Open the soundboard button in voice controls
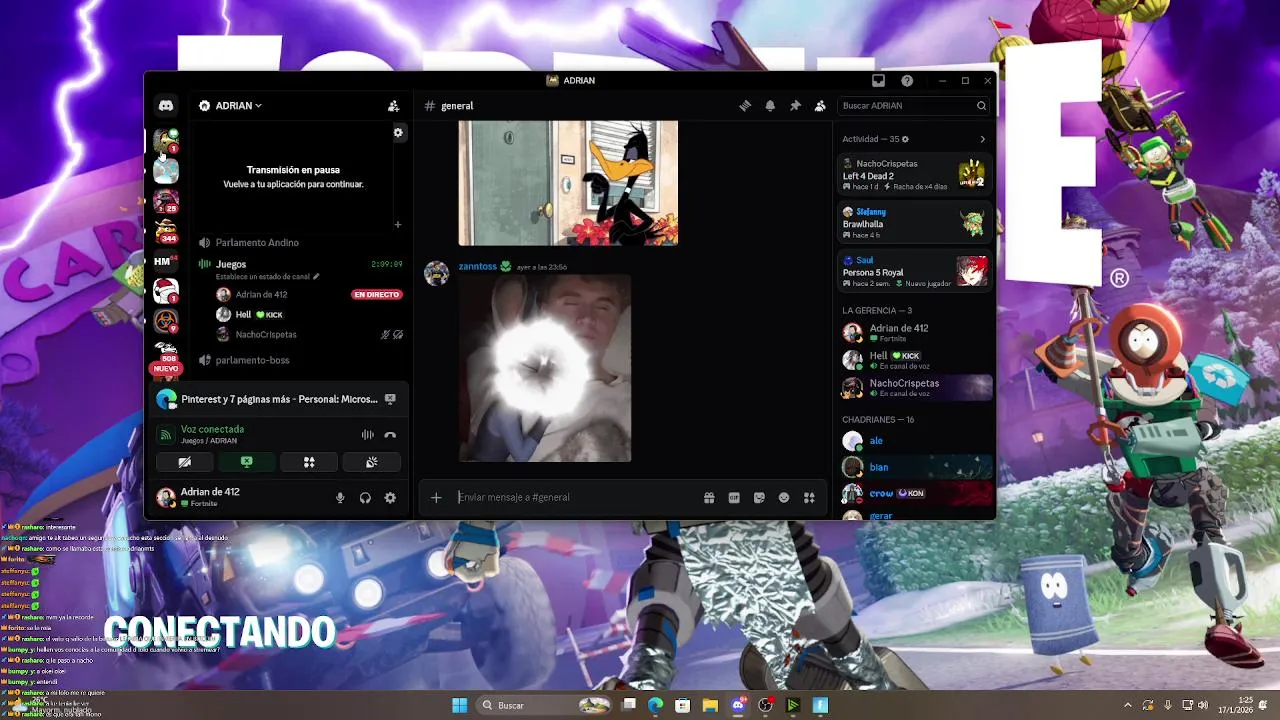Screen dimensions: 1280x720 point(371,462)
